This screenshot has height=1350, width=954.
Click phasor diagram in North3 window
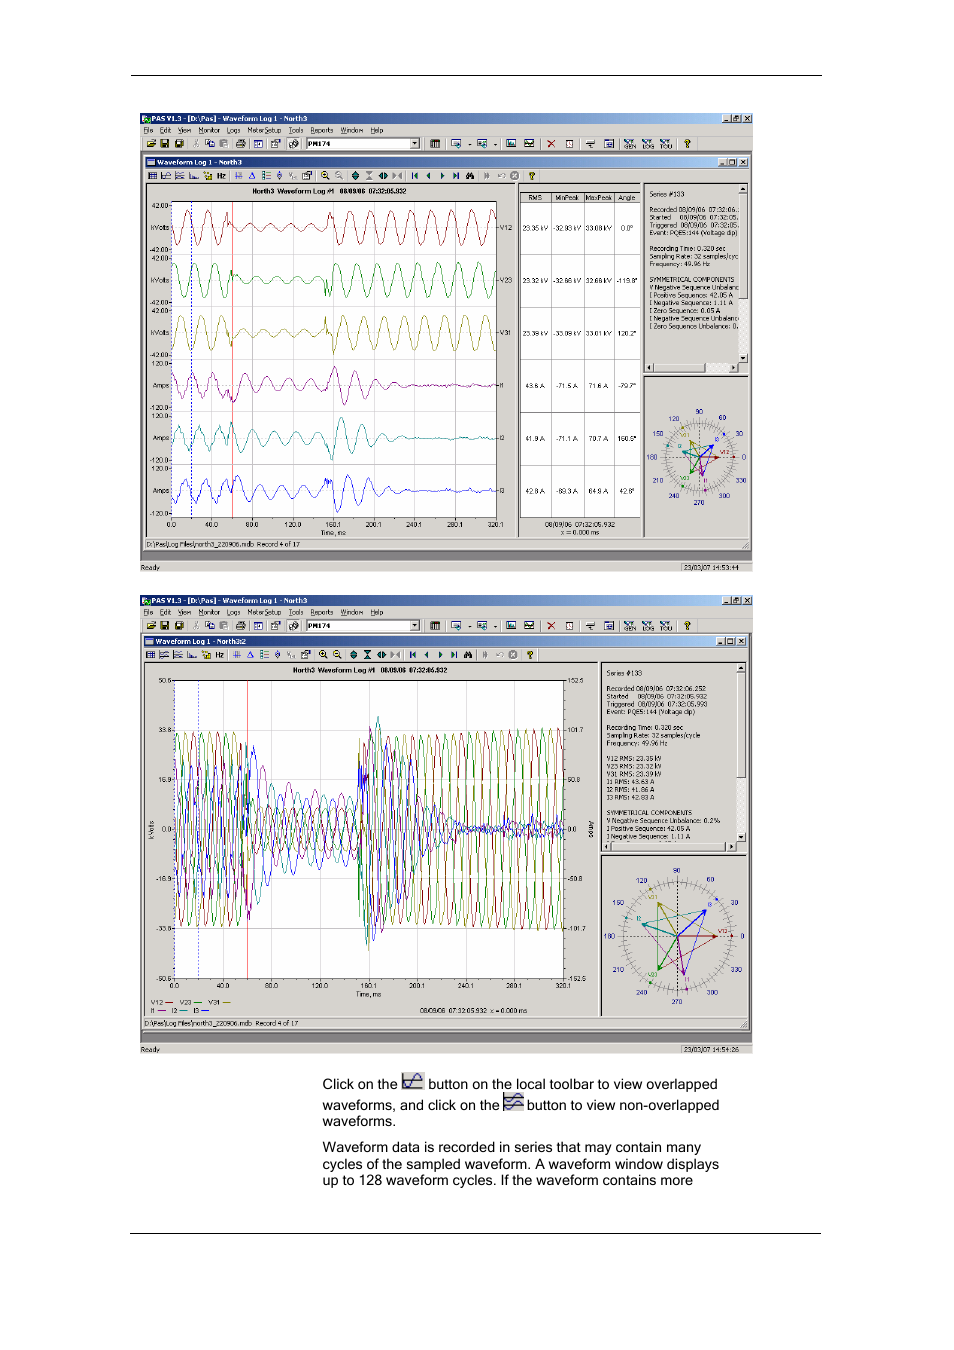[x=698, y=457]
